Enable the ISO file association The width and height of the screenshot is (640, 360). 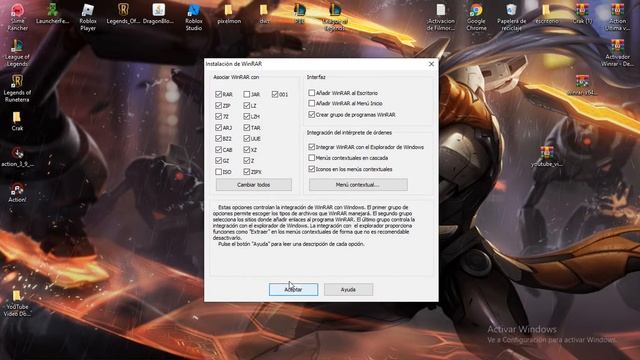coord(218,172)
